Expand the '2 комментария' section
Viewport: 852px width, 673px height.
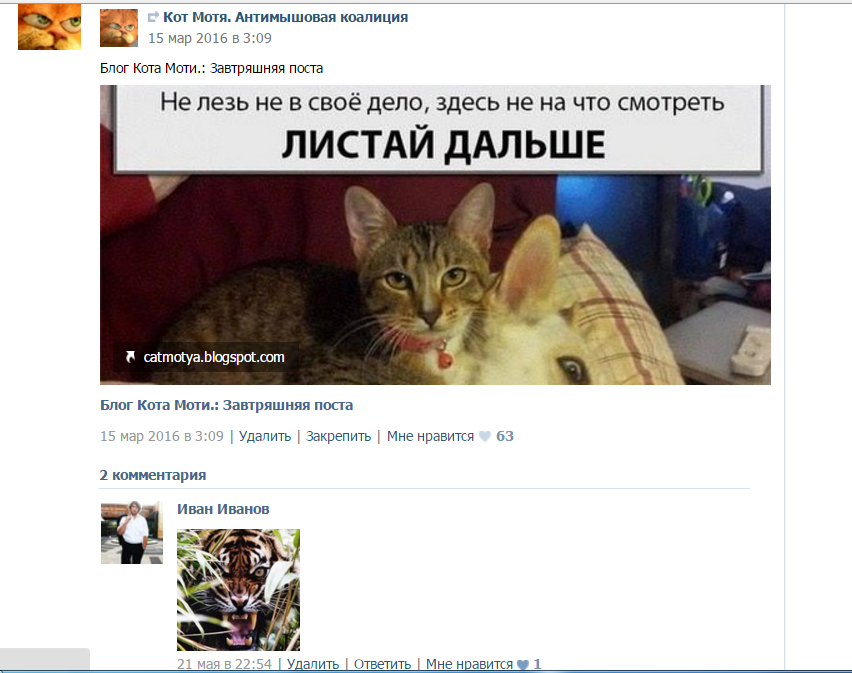pos(152,475)
